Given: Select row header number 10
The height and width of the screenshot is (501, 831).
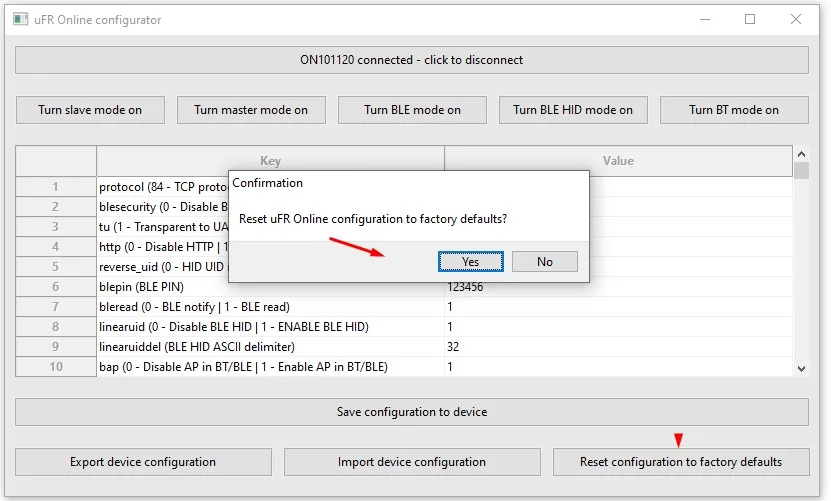Looking at the screenshot, I should click(x=56, y=367).
